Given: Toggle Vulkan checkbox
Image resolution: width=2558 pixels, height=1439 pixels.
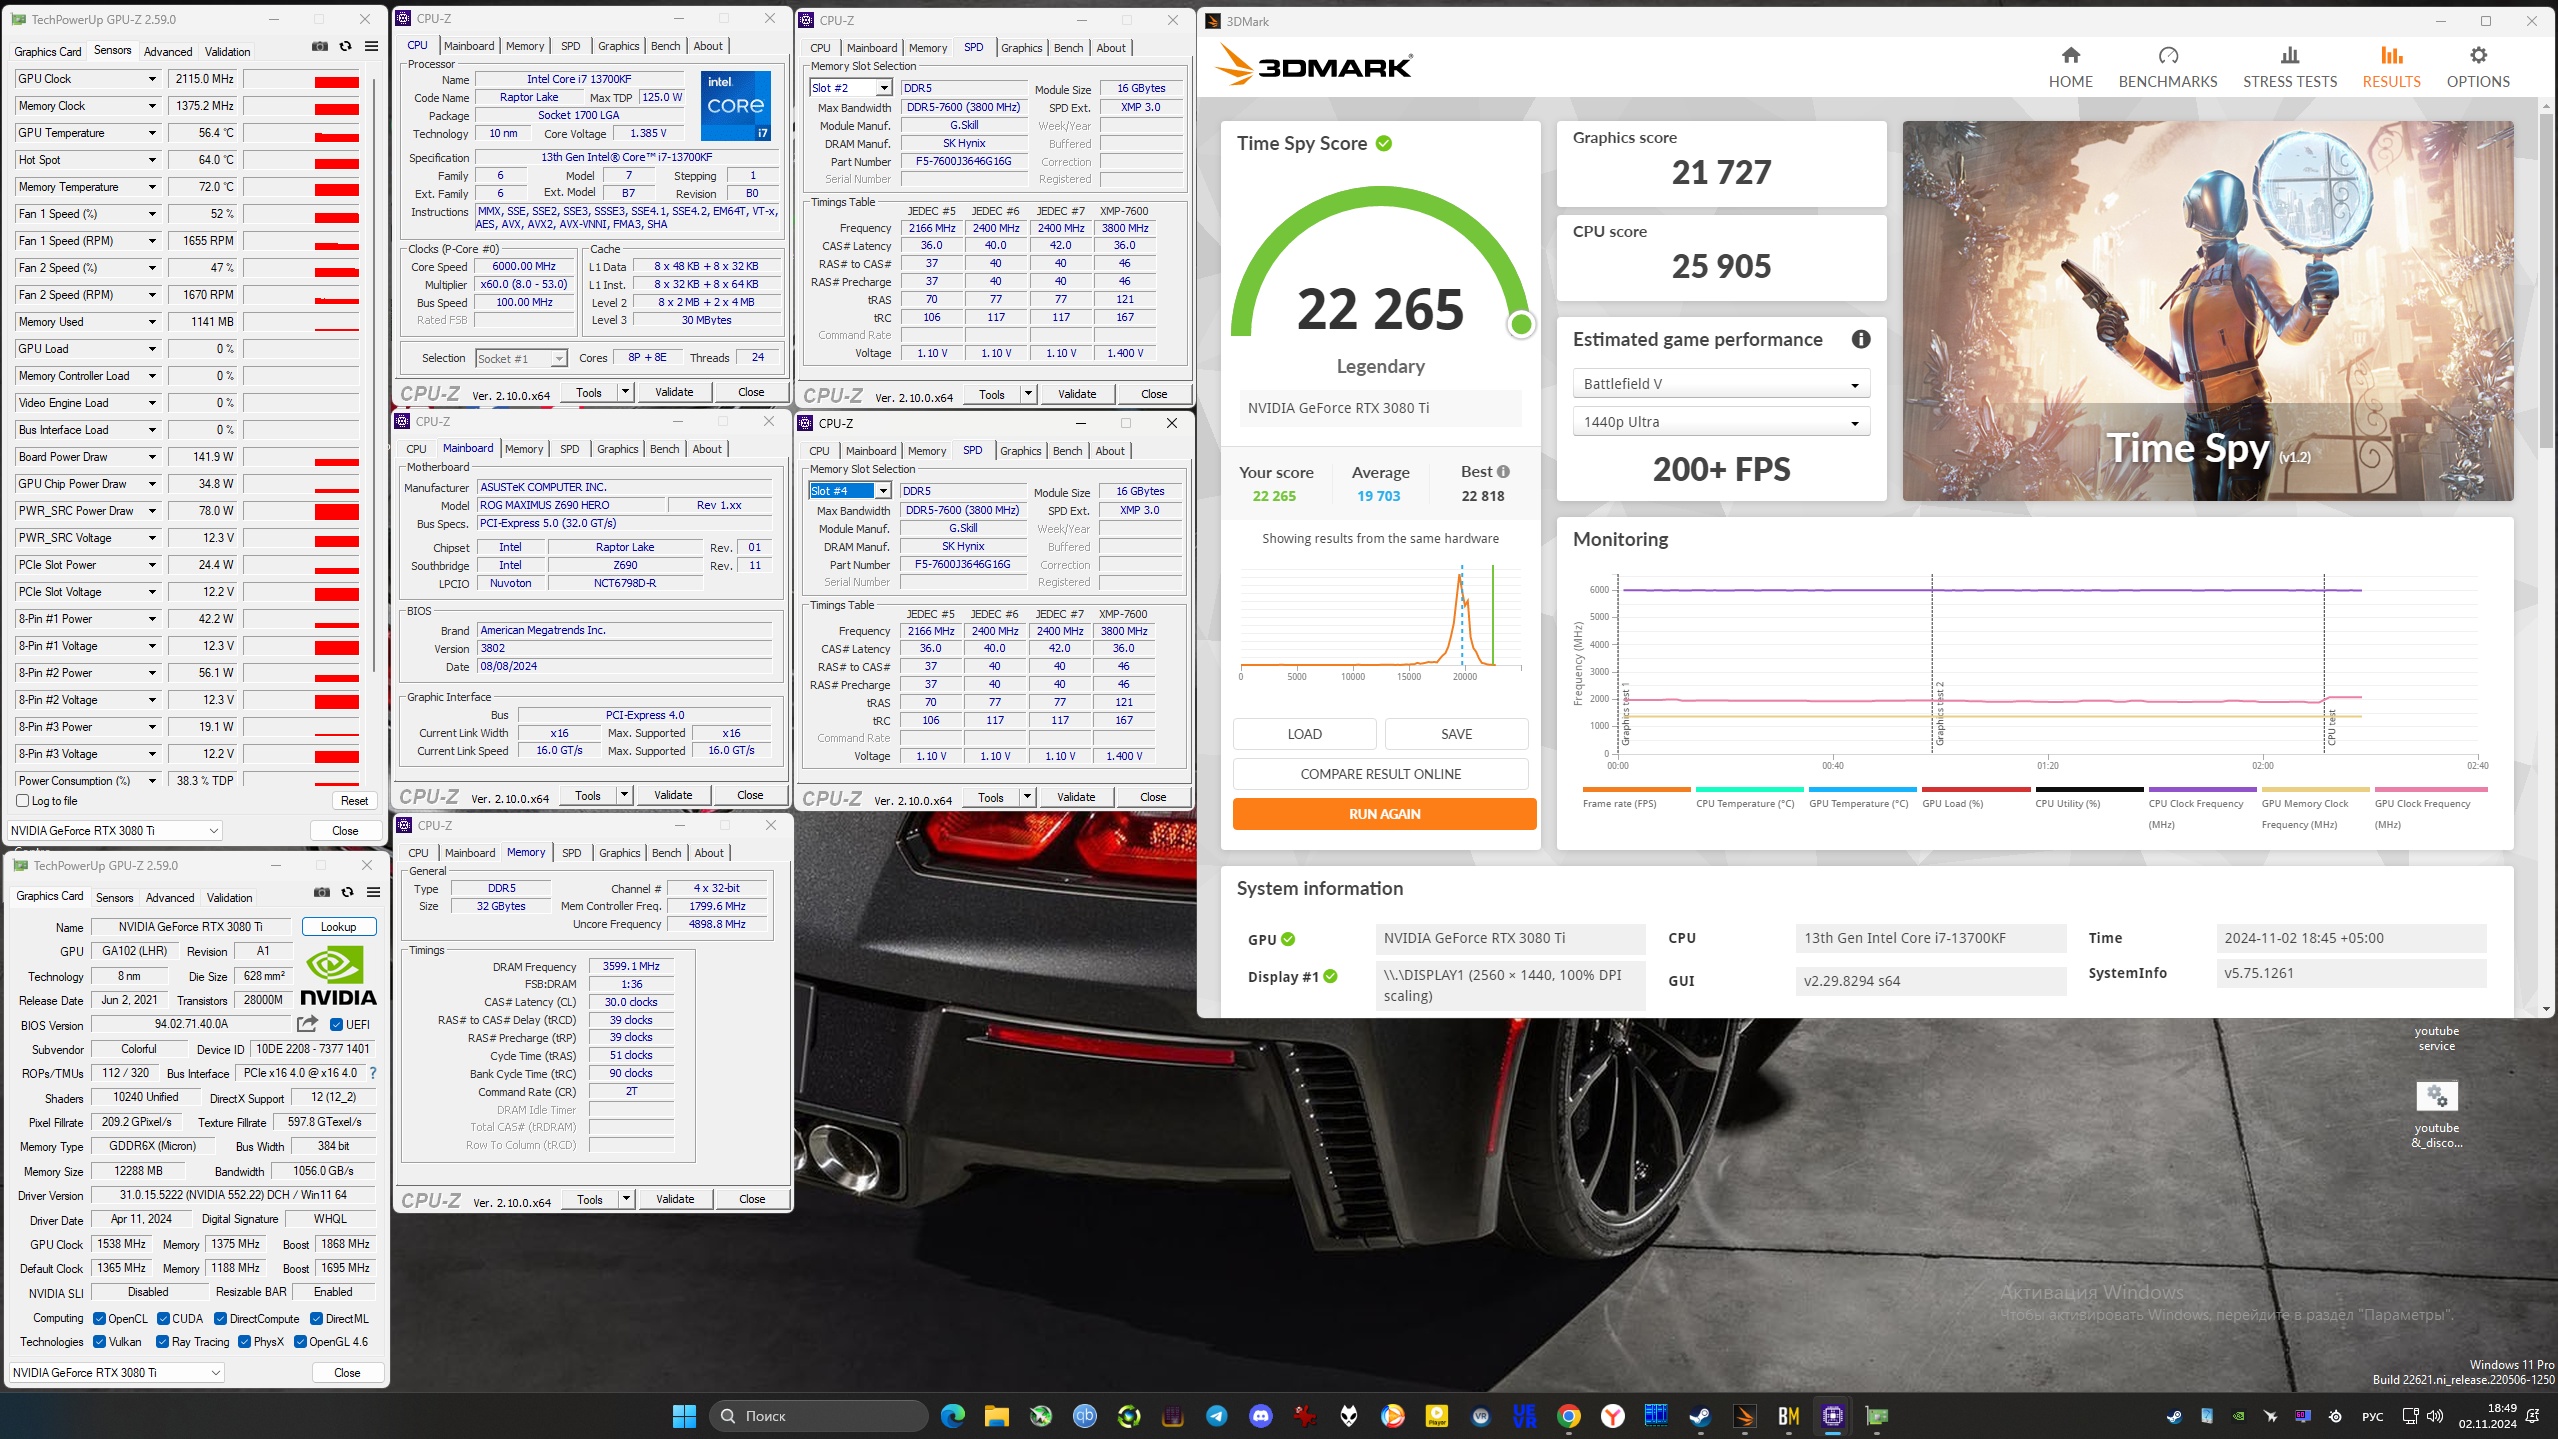Looking at the screenshot, I should click(100, 1342).
